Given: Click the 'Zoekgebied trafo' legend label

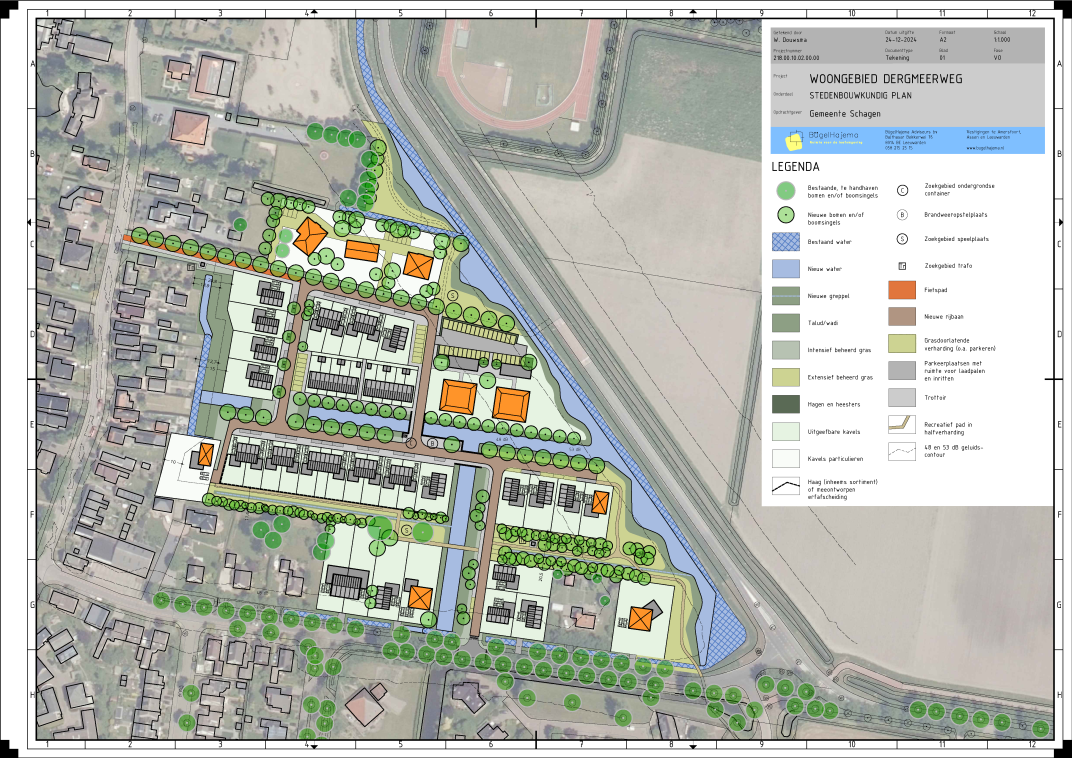Looking at the screenshot, I should (x=948, y=266).
